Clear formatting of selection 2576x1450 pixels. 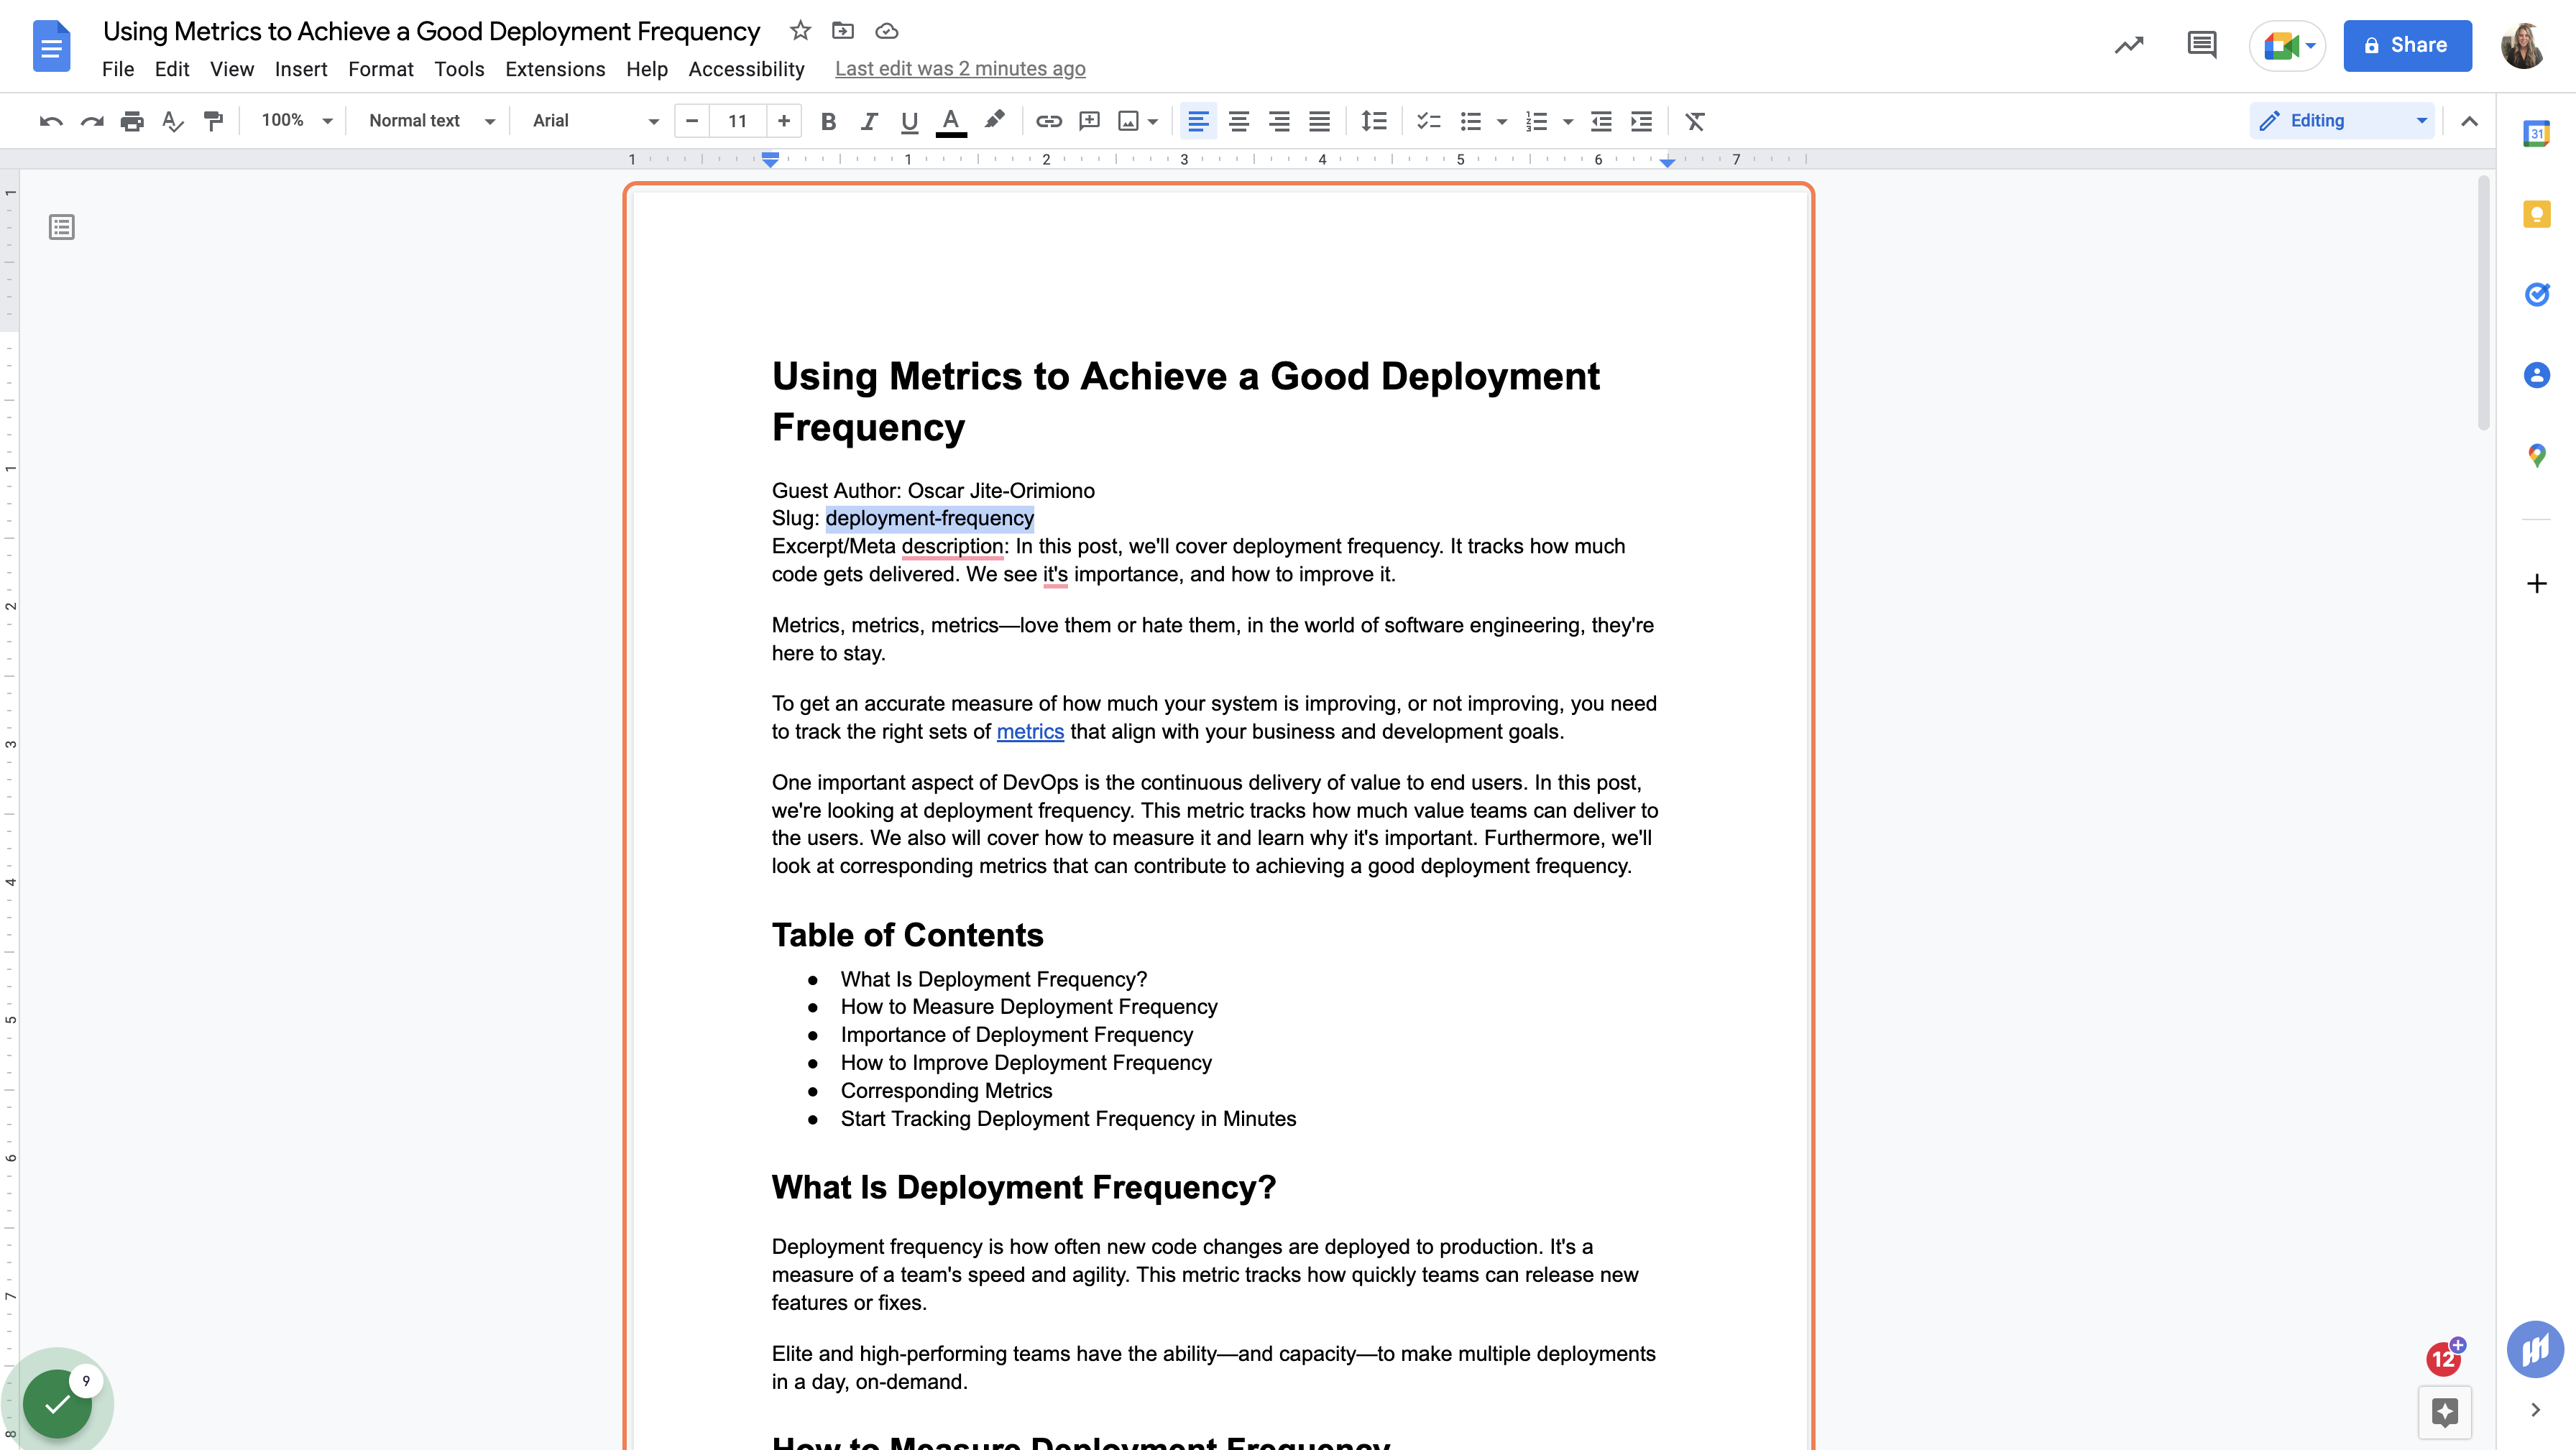pyautogui.click(x=1695, y=121)
